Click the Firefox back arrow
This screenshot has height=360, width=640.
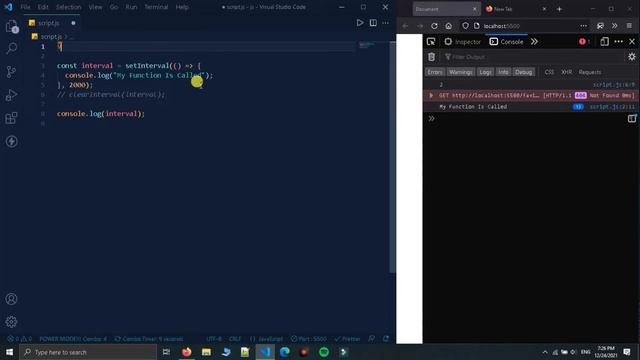click(405, 26)
